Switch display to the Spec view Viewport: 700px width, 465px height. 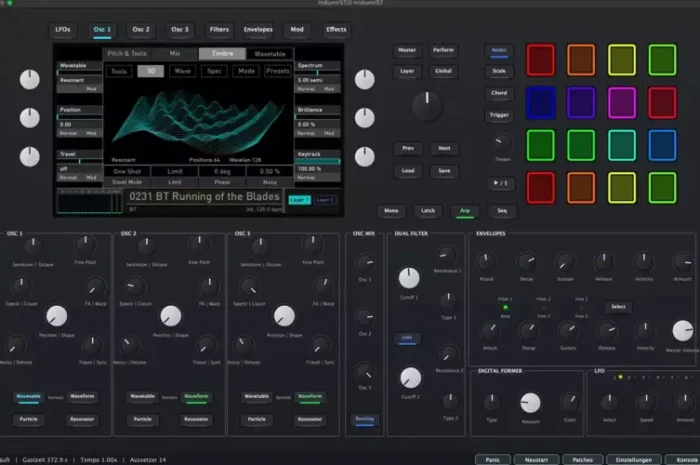pyautogui.click(x=214, y=71)
